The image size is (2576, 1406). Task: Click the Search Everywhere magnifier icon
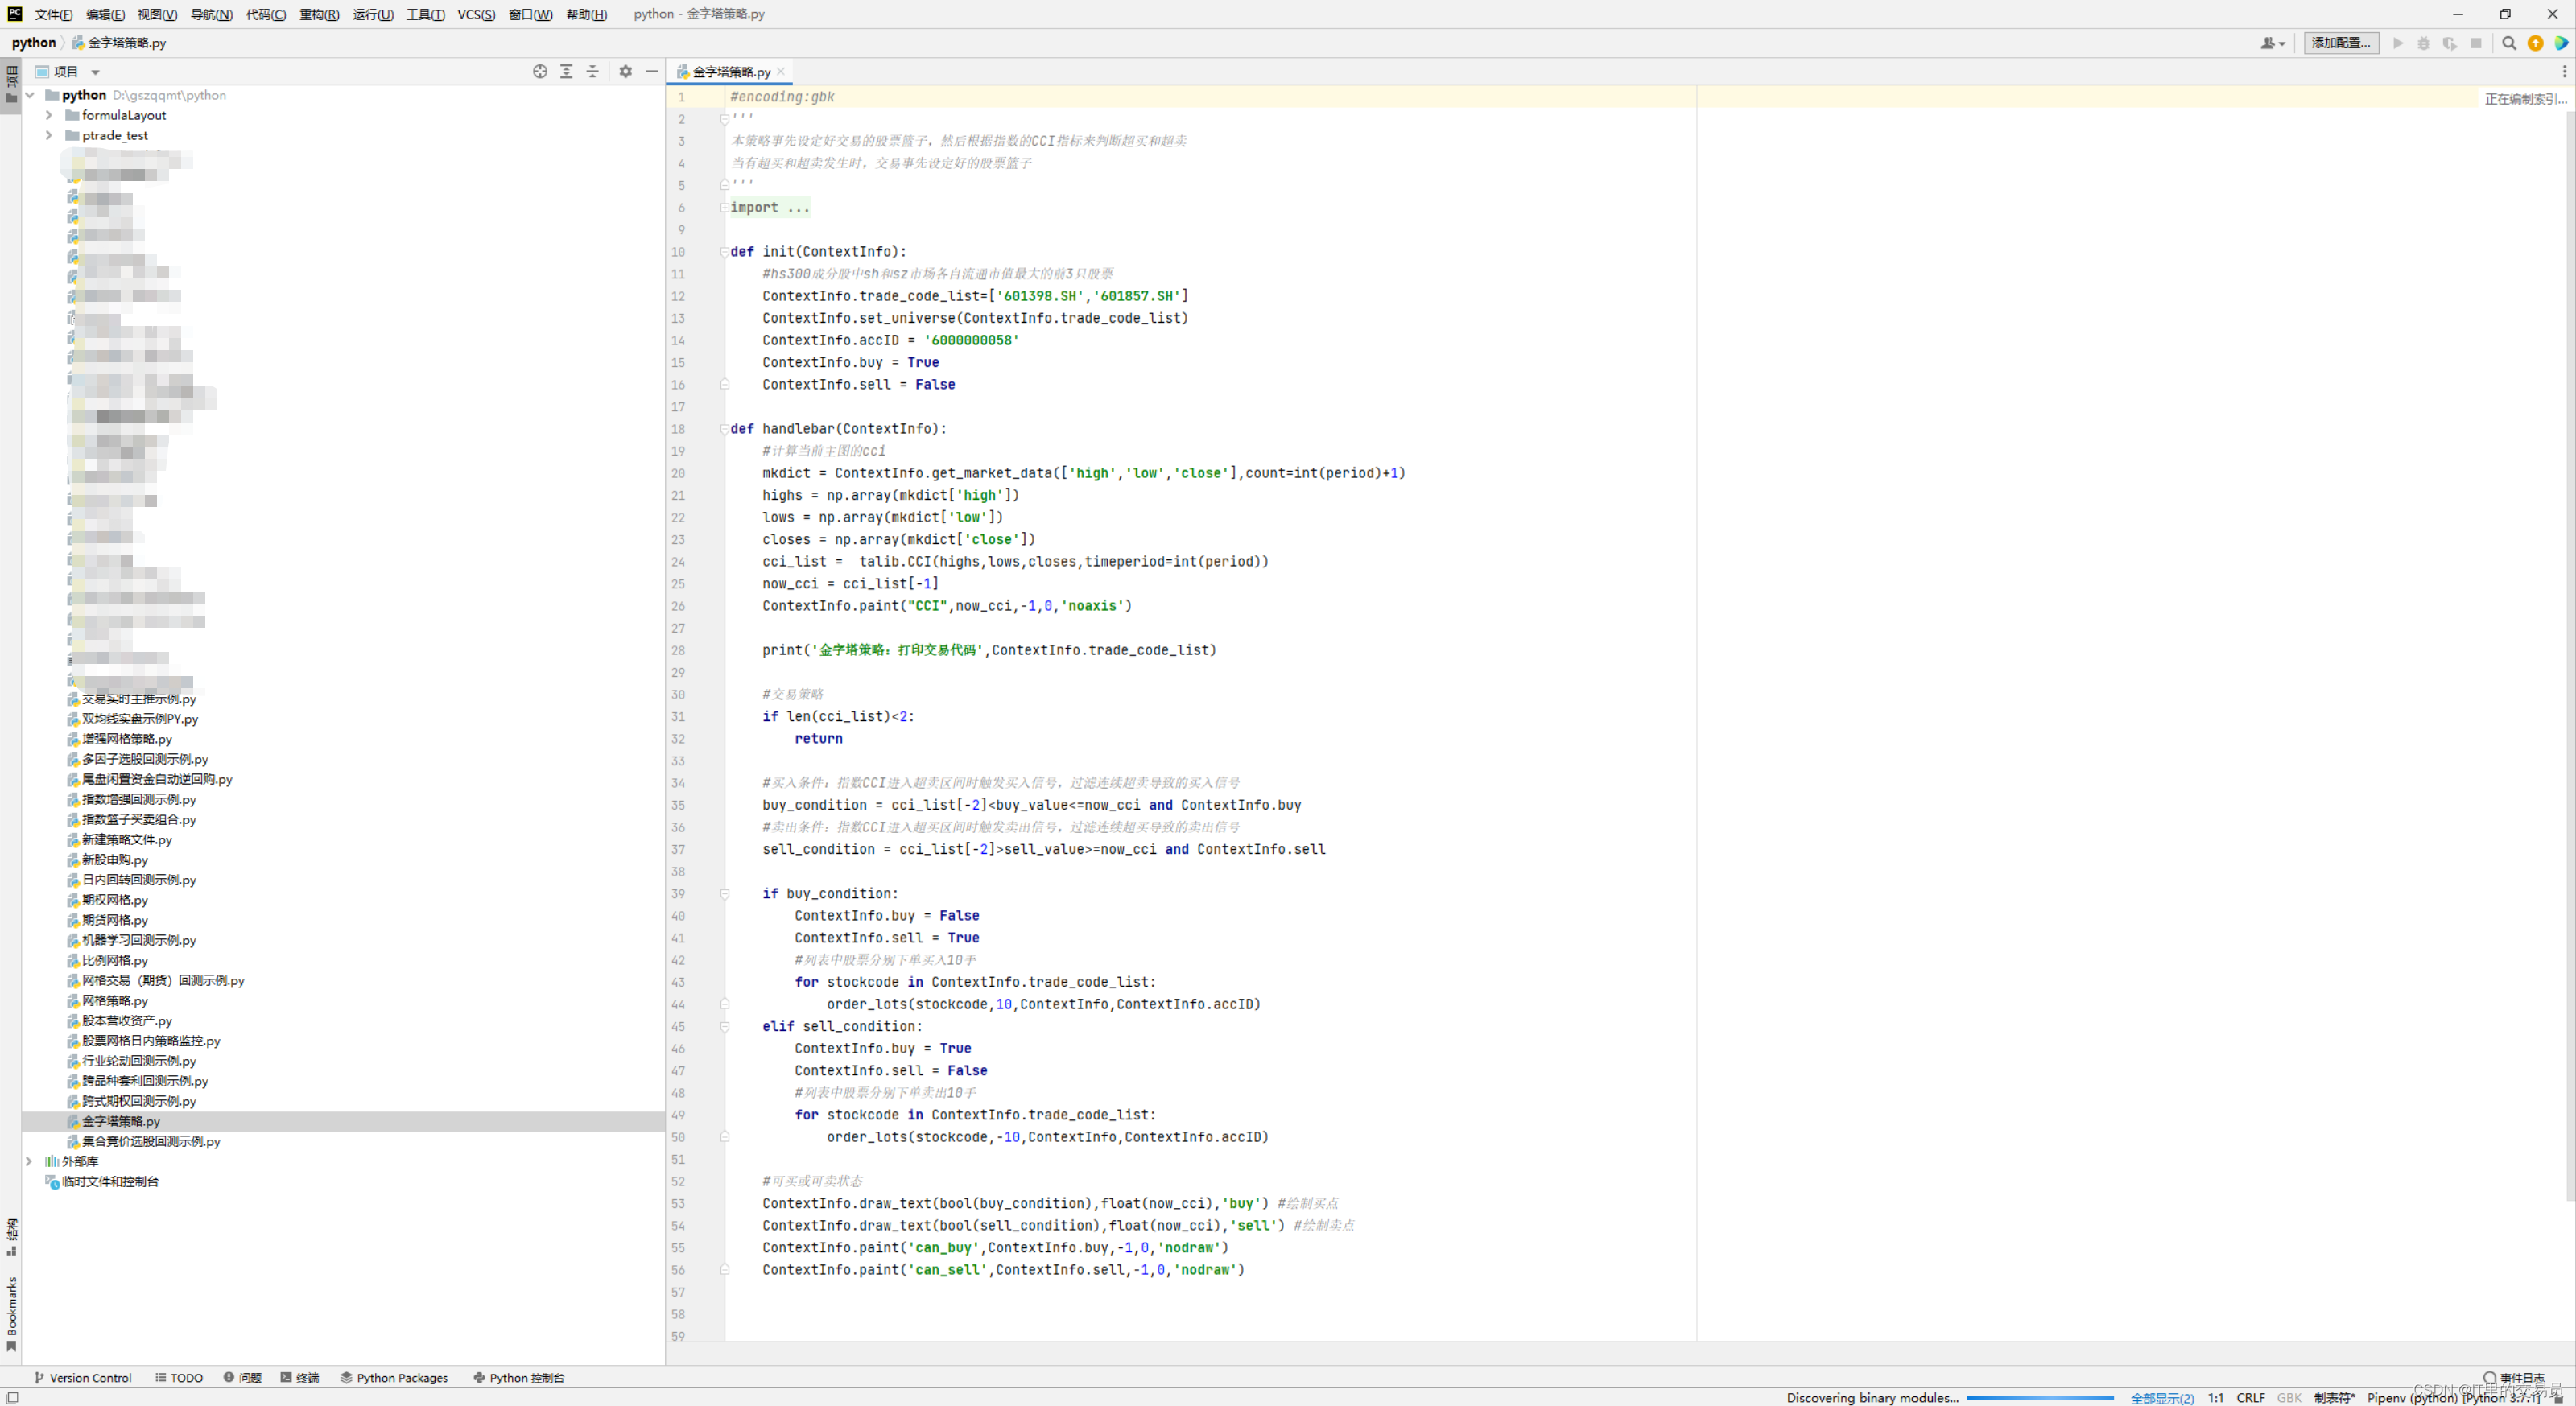2508,43
